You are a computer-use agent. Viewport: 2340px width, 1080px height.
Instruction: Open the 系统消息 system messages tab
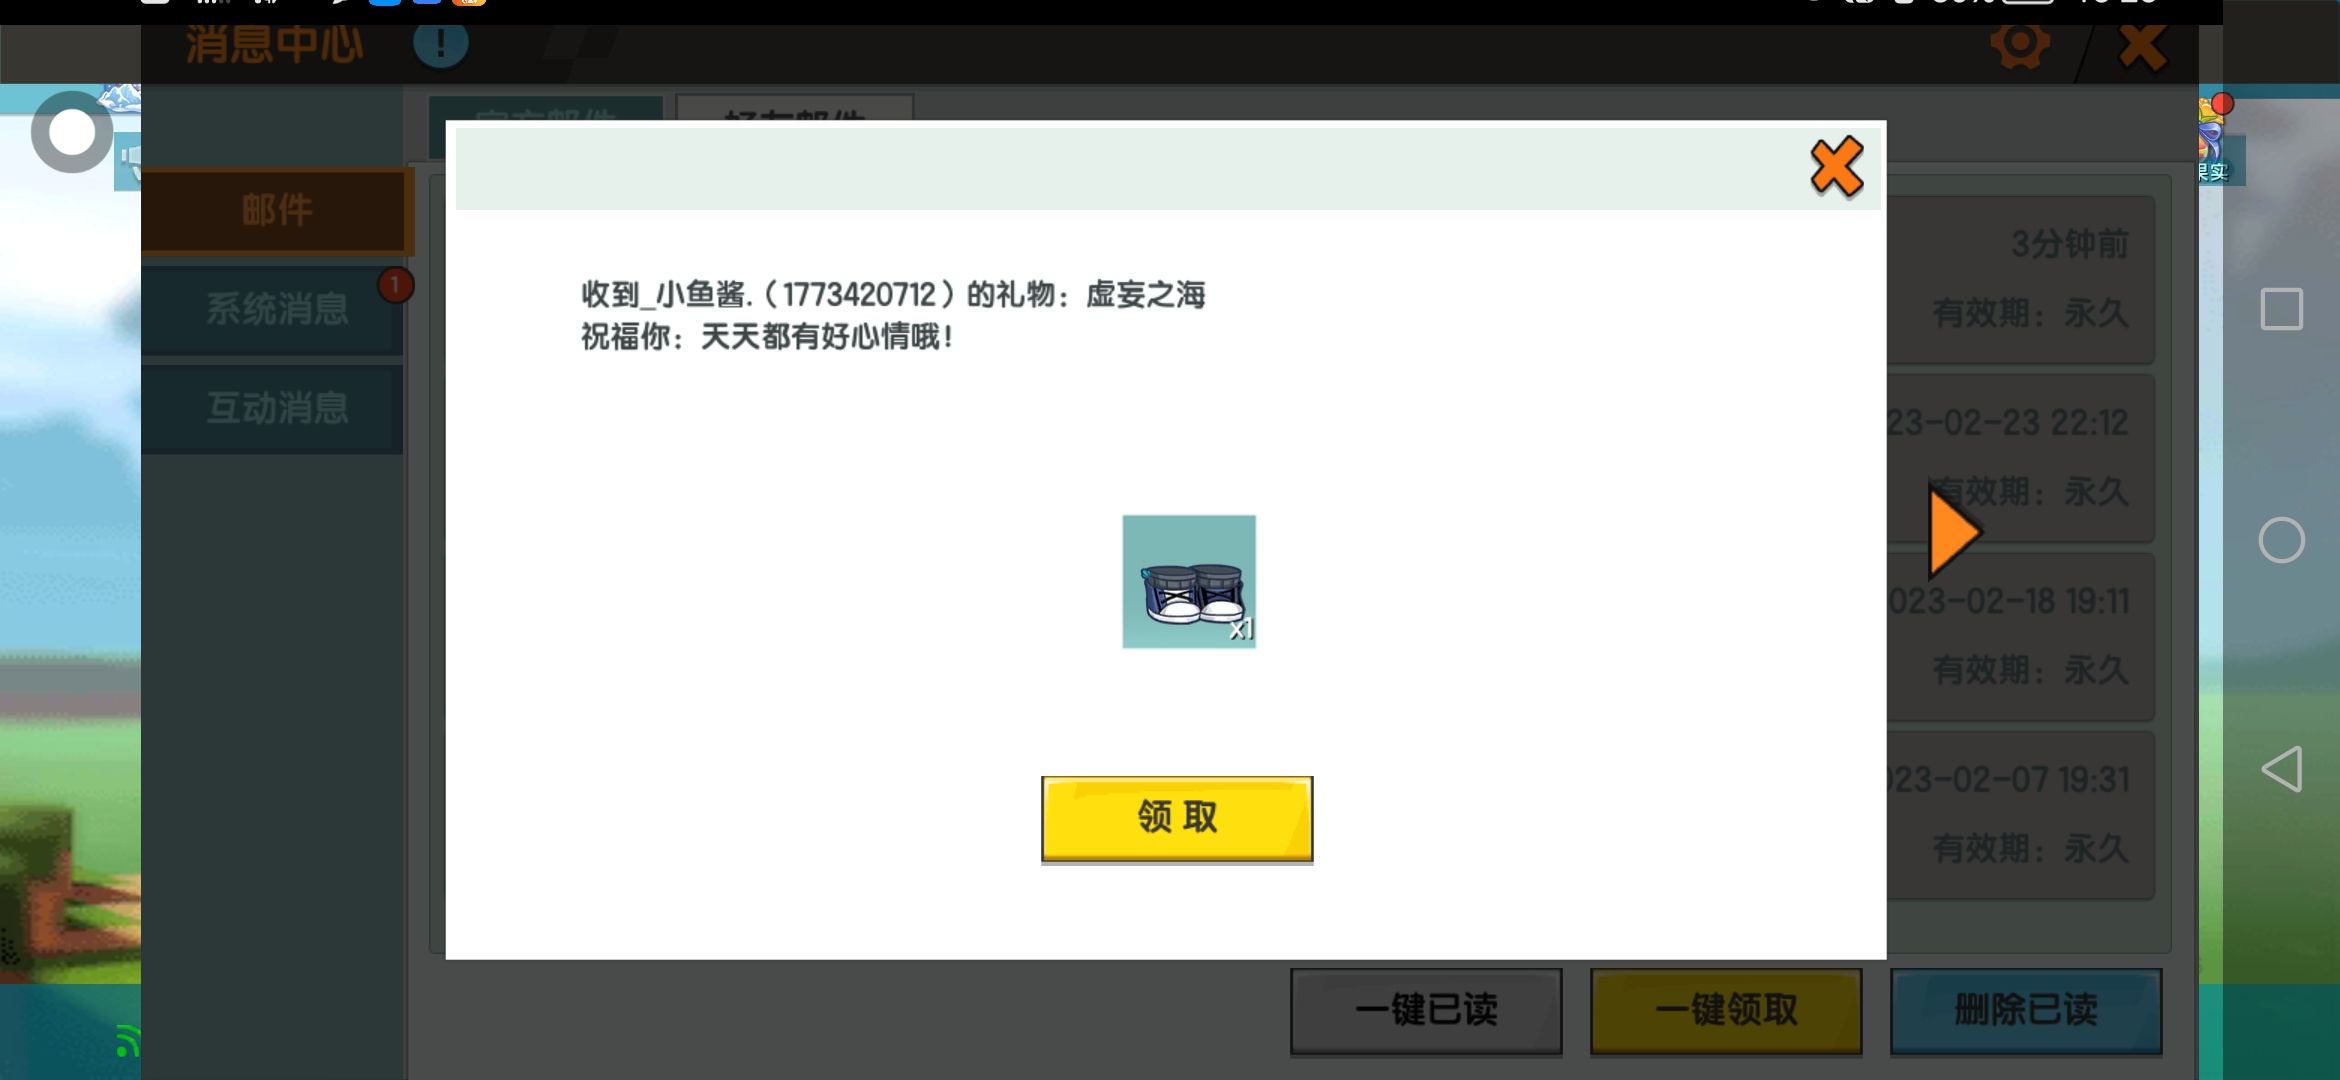click(x=276, y=309)
